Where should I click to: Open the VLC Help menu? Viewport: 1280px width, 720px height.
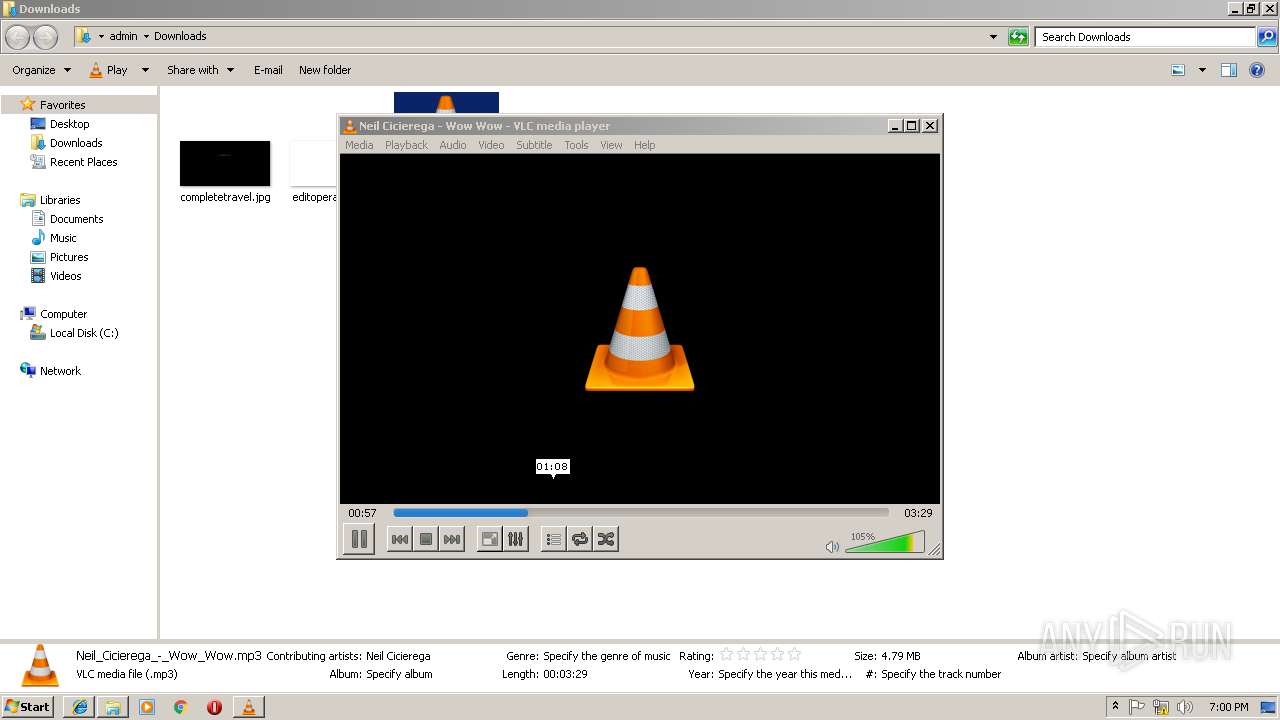(645, 145)
